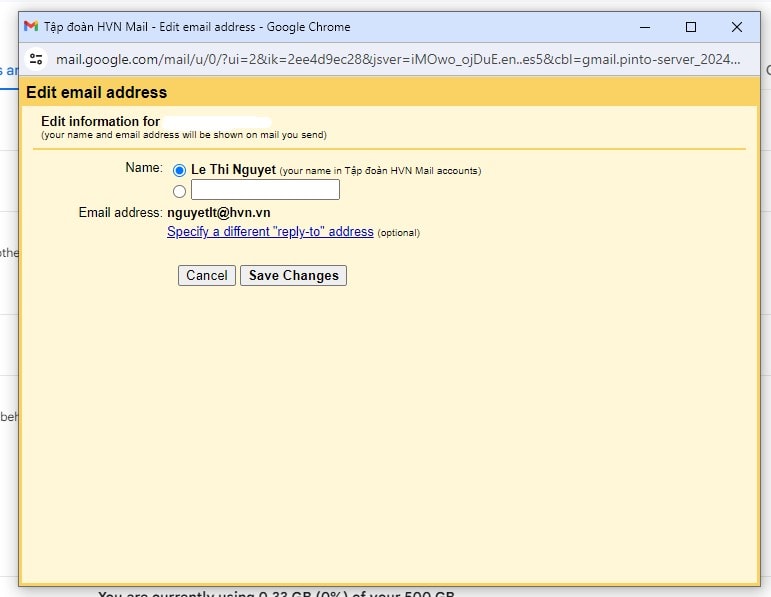Viewport: 771px width, 597px height.
Task: Open the Specify a different "reply-to" address link
Action: pyautogui.click(x=270, y=232)
